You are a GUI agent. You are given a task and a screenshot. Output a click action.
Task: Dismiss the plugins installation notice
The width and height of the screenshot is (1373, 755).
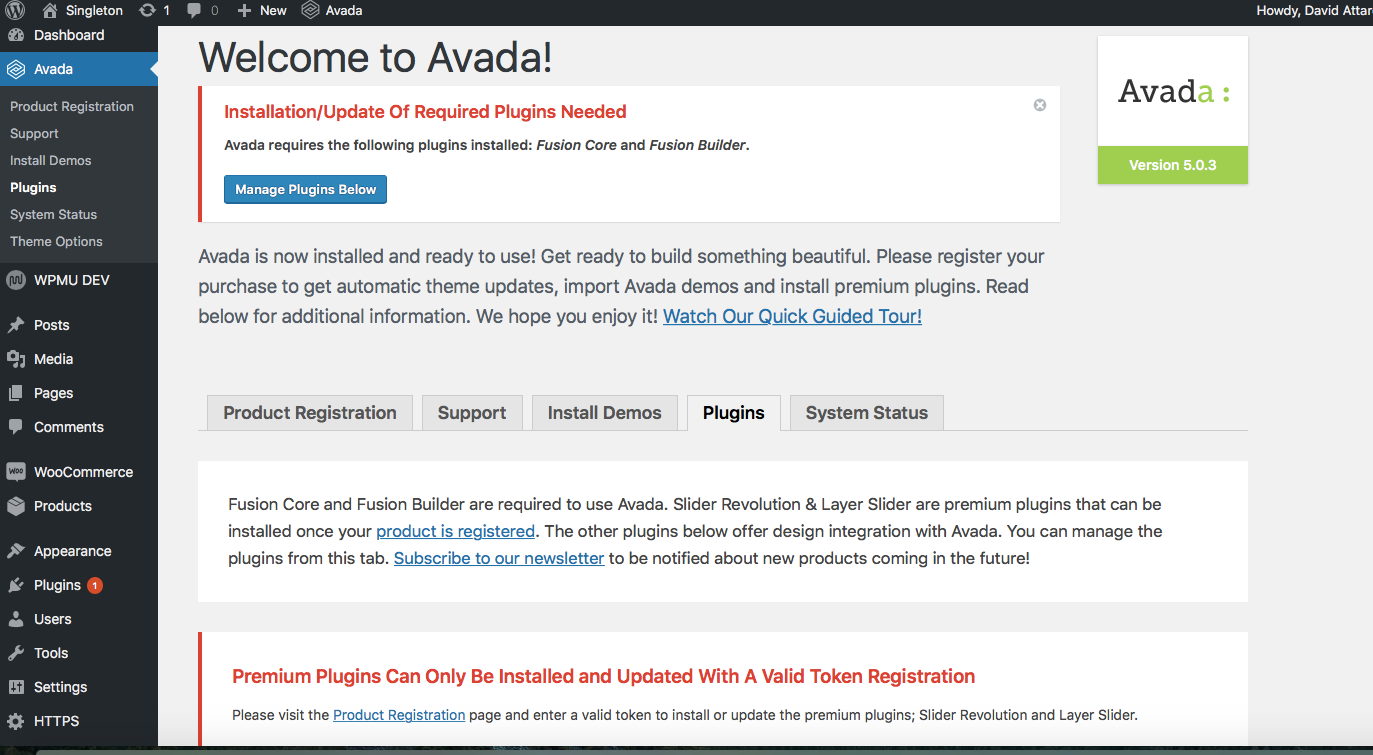point(1039,104)
